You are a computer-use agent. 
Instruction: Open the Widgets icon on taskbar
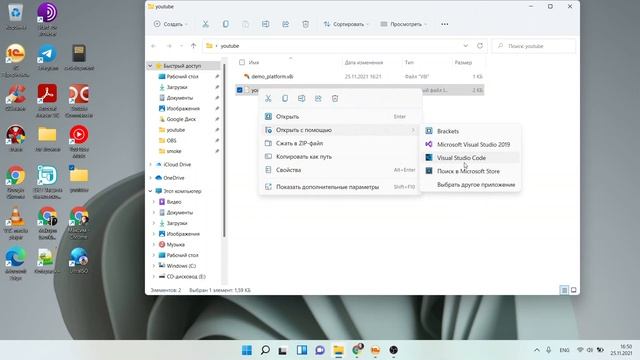click(302, 350)
